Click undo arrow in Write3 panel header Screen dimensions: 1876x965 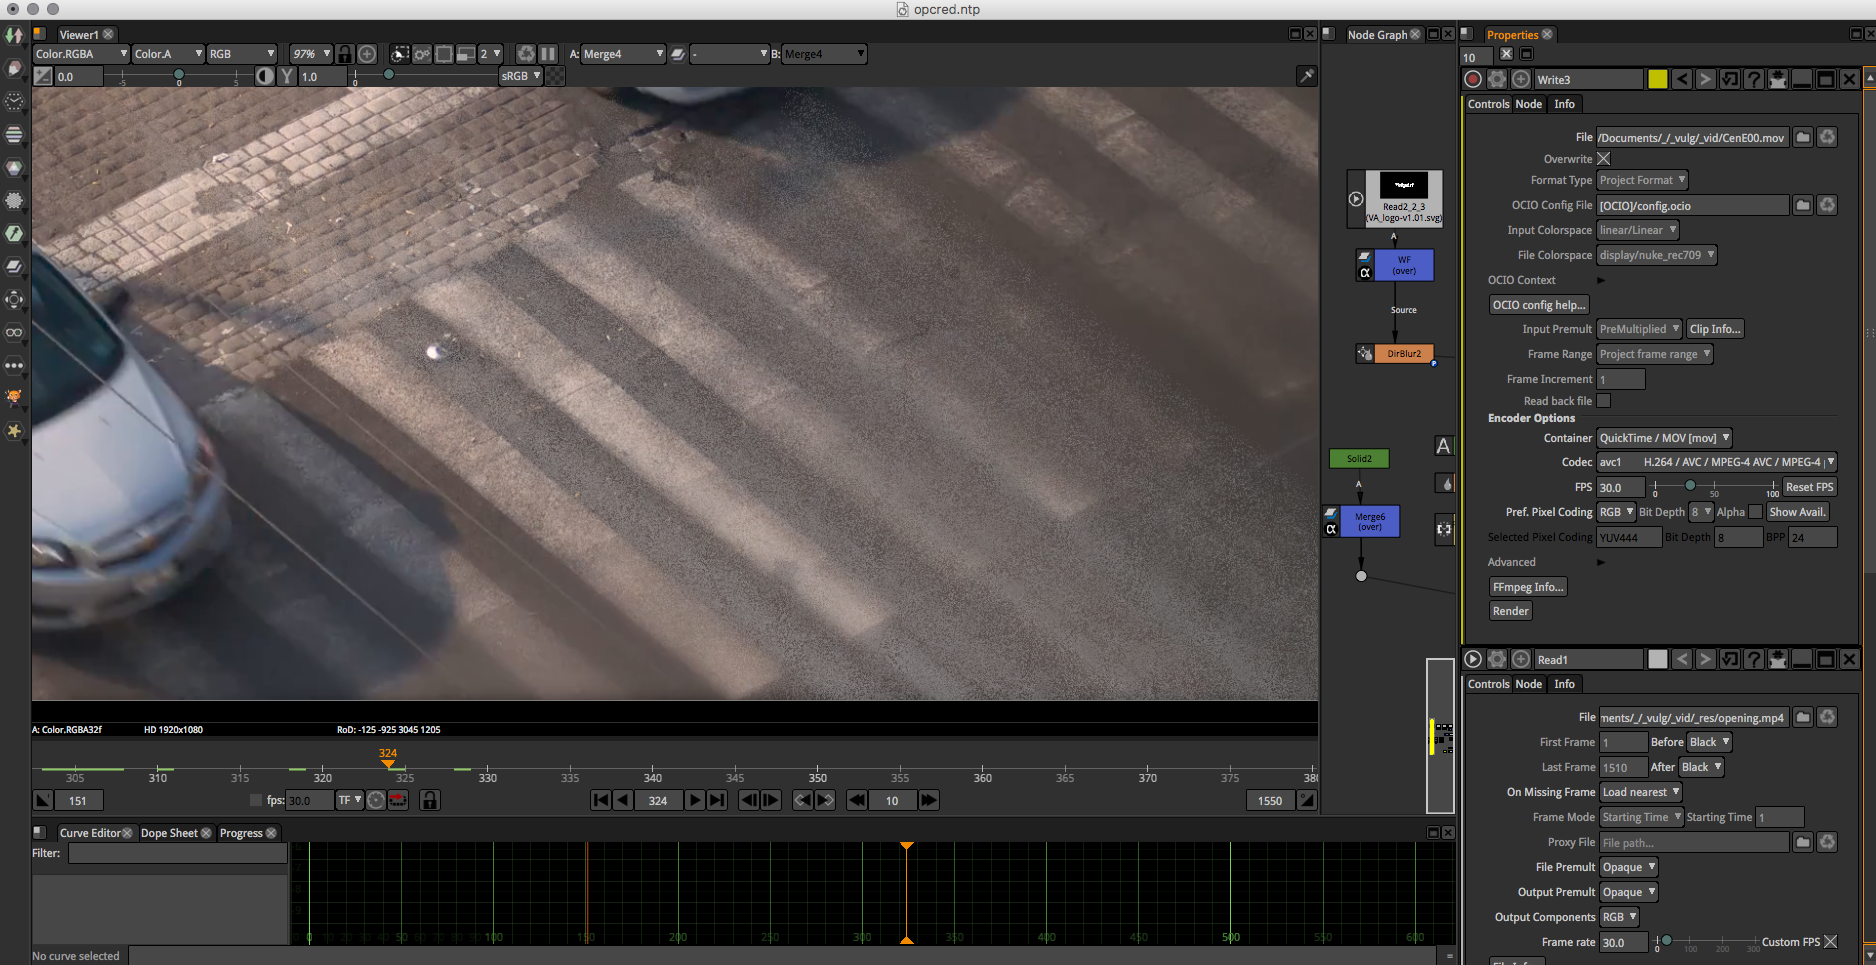point(1682,79)
